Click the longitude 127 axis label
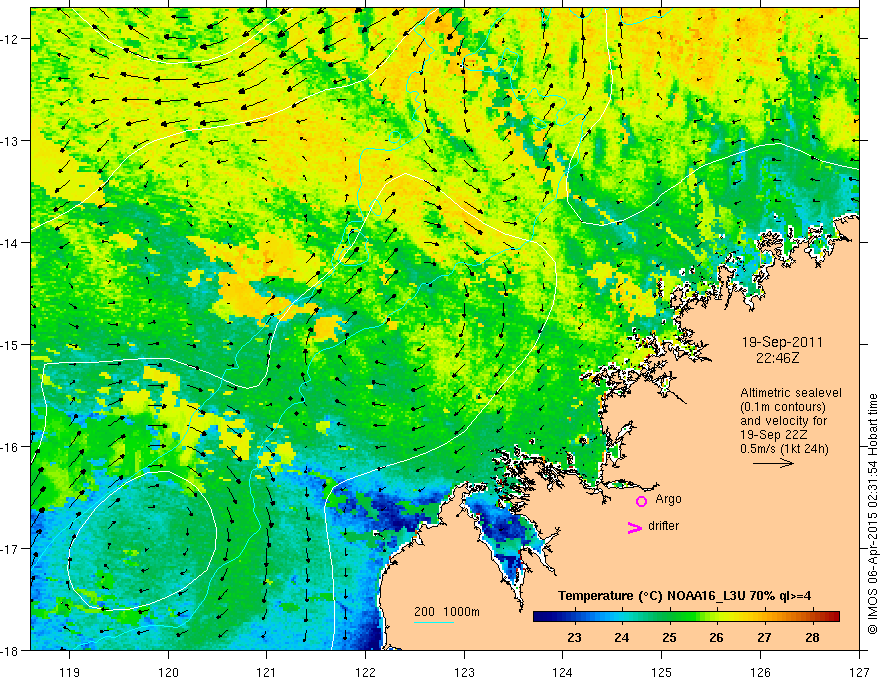 [859, 672]
